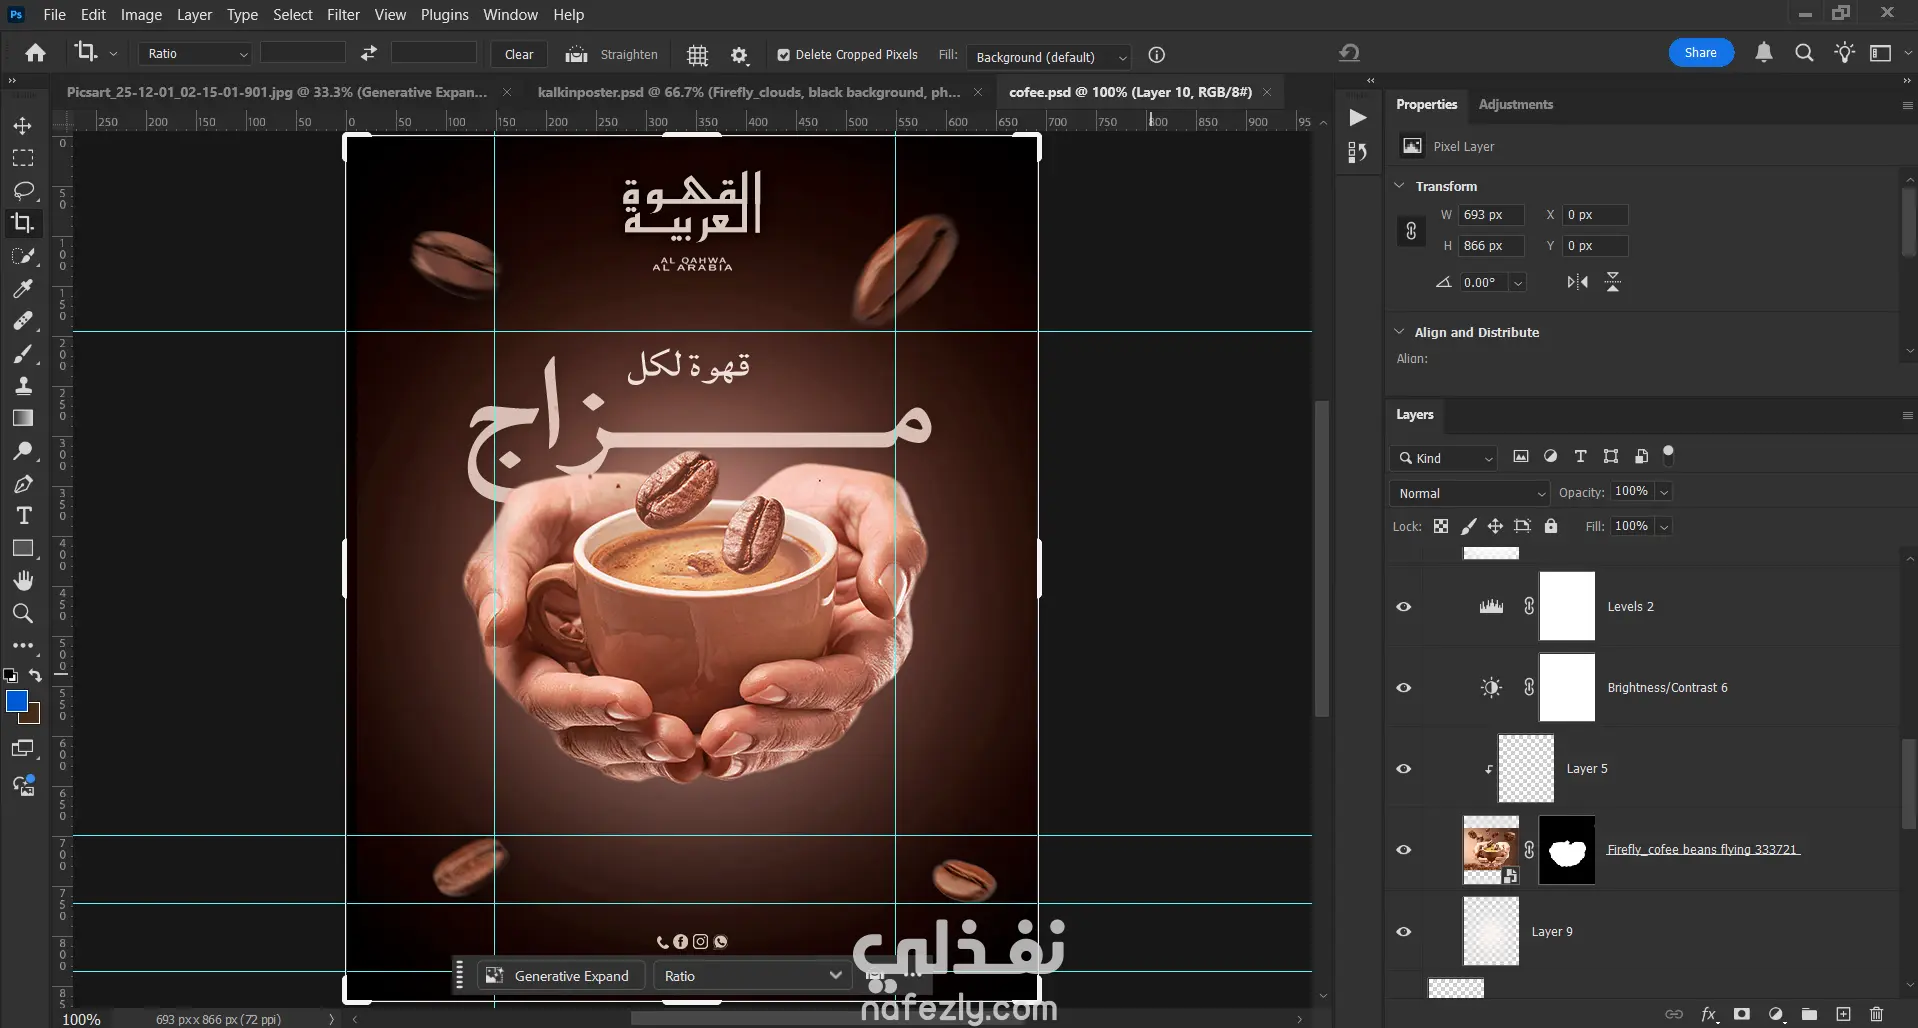Open the Fill Background (default) dropdown
This screenshot has width=1918, height=1028.
(x=1048, y=57)
